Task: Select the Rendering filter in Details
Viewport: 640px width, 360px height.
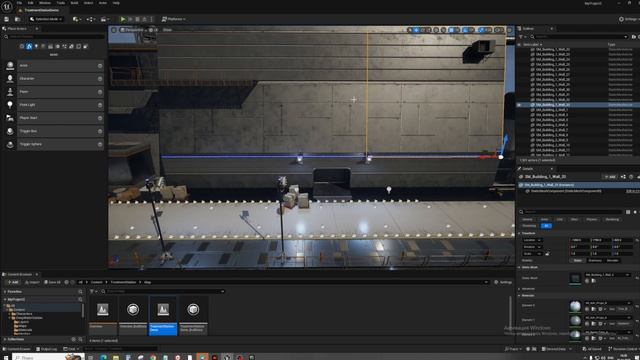Action: [x=612, y=220]
